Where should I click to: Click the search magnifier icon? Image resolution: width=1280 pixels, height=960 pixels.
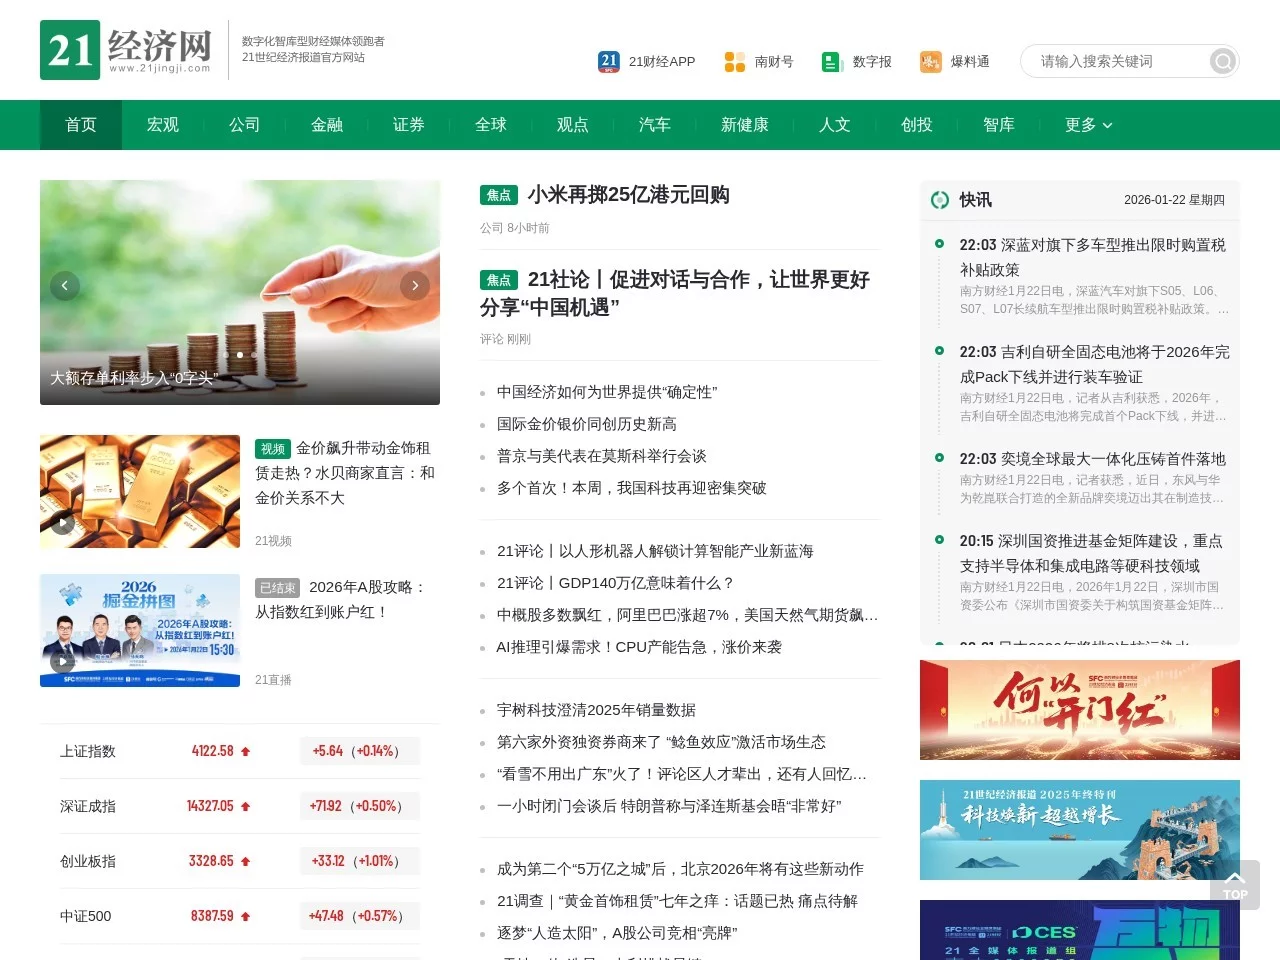click(1221, 61)
